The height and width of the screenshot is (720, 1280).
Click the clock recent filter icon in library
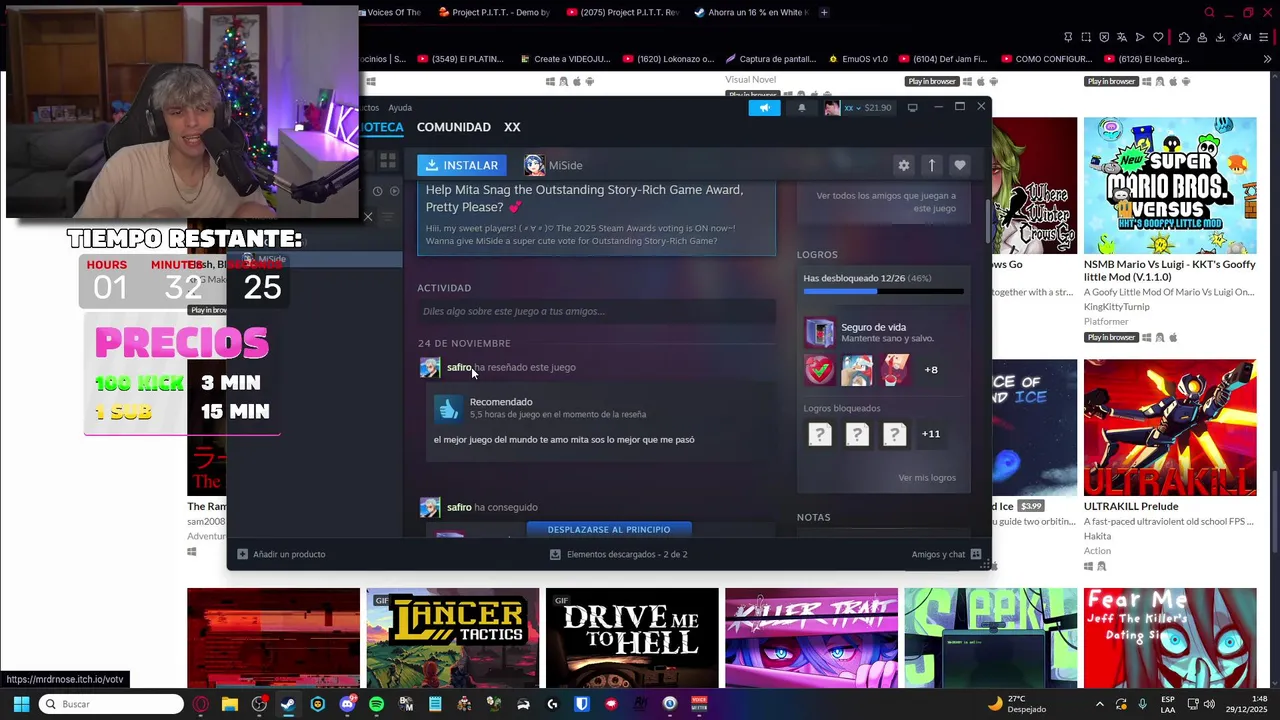[x=378, y=191]
